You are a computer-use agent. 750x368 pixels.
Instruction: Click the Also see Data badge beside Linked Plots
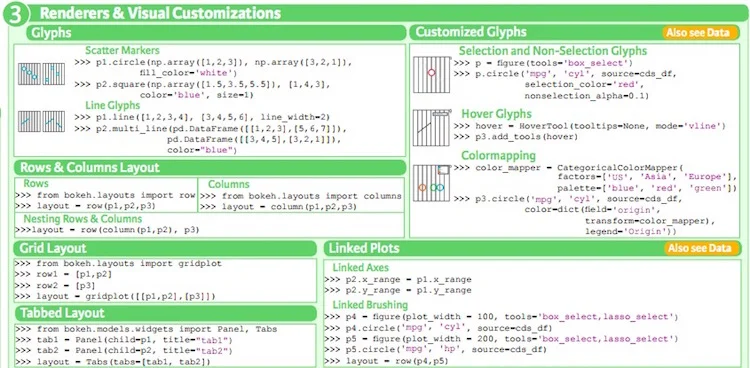click(x=702, y=248)
